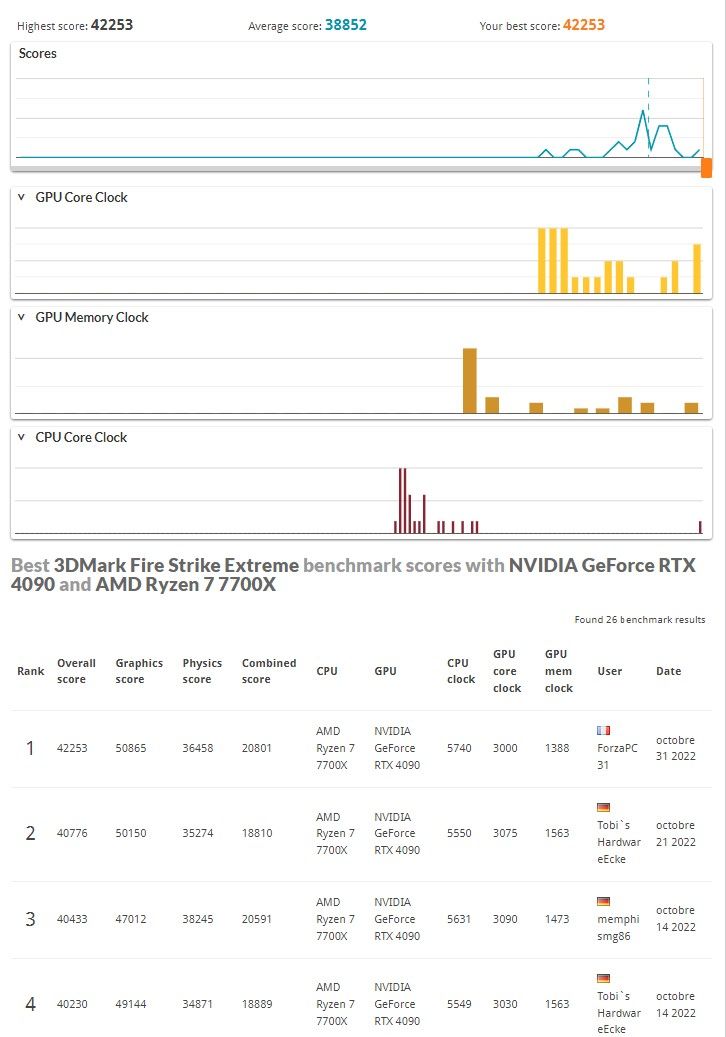726x1037 pixels.
Task: Click the GPU core clock column header
Action: (507, 671)
